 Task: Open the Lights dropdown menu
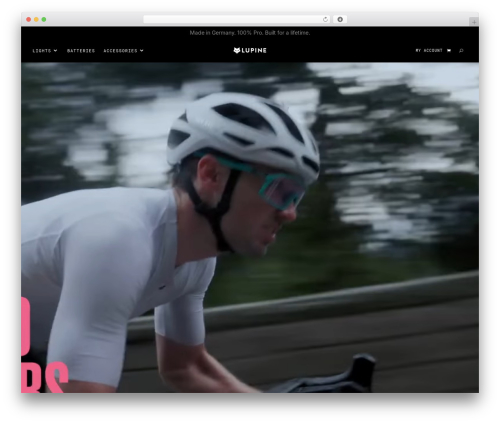[45, 51]
